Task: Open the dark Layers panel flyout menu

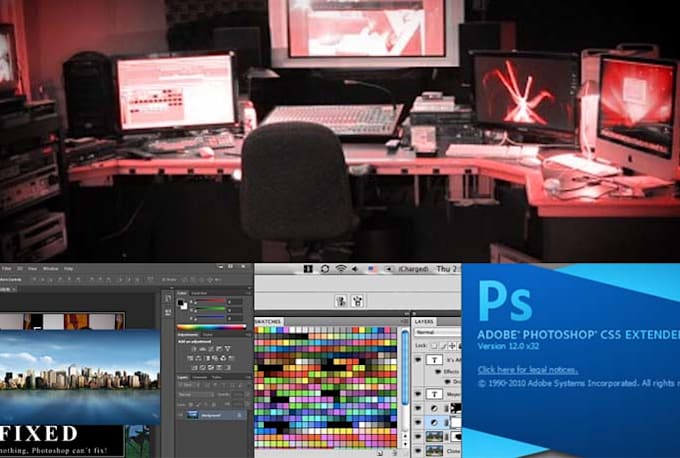Action: (x=249, y=377)
